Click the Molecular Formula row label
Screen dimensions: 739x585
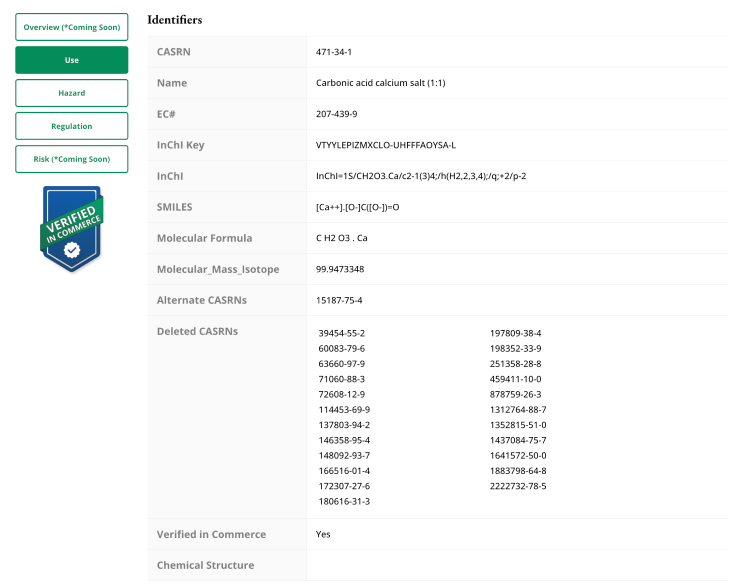[205, 238]
